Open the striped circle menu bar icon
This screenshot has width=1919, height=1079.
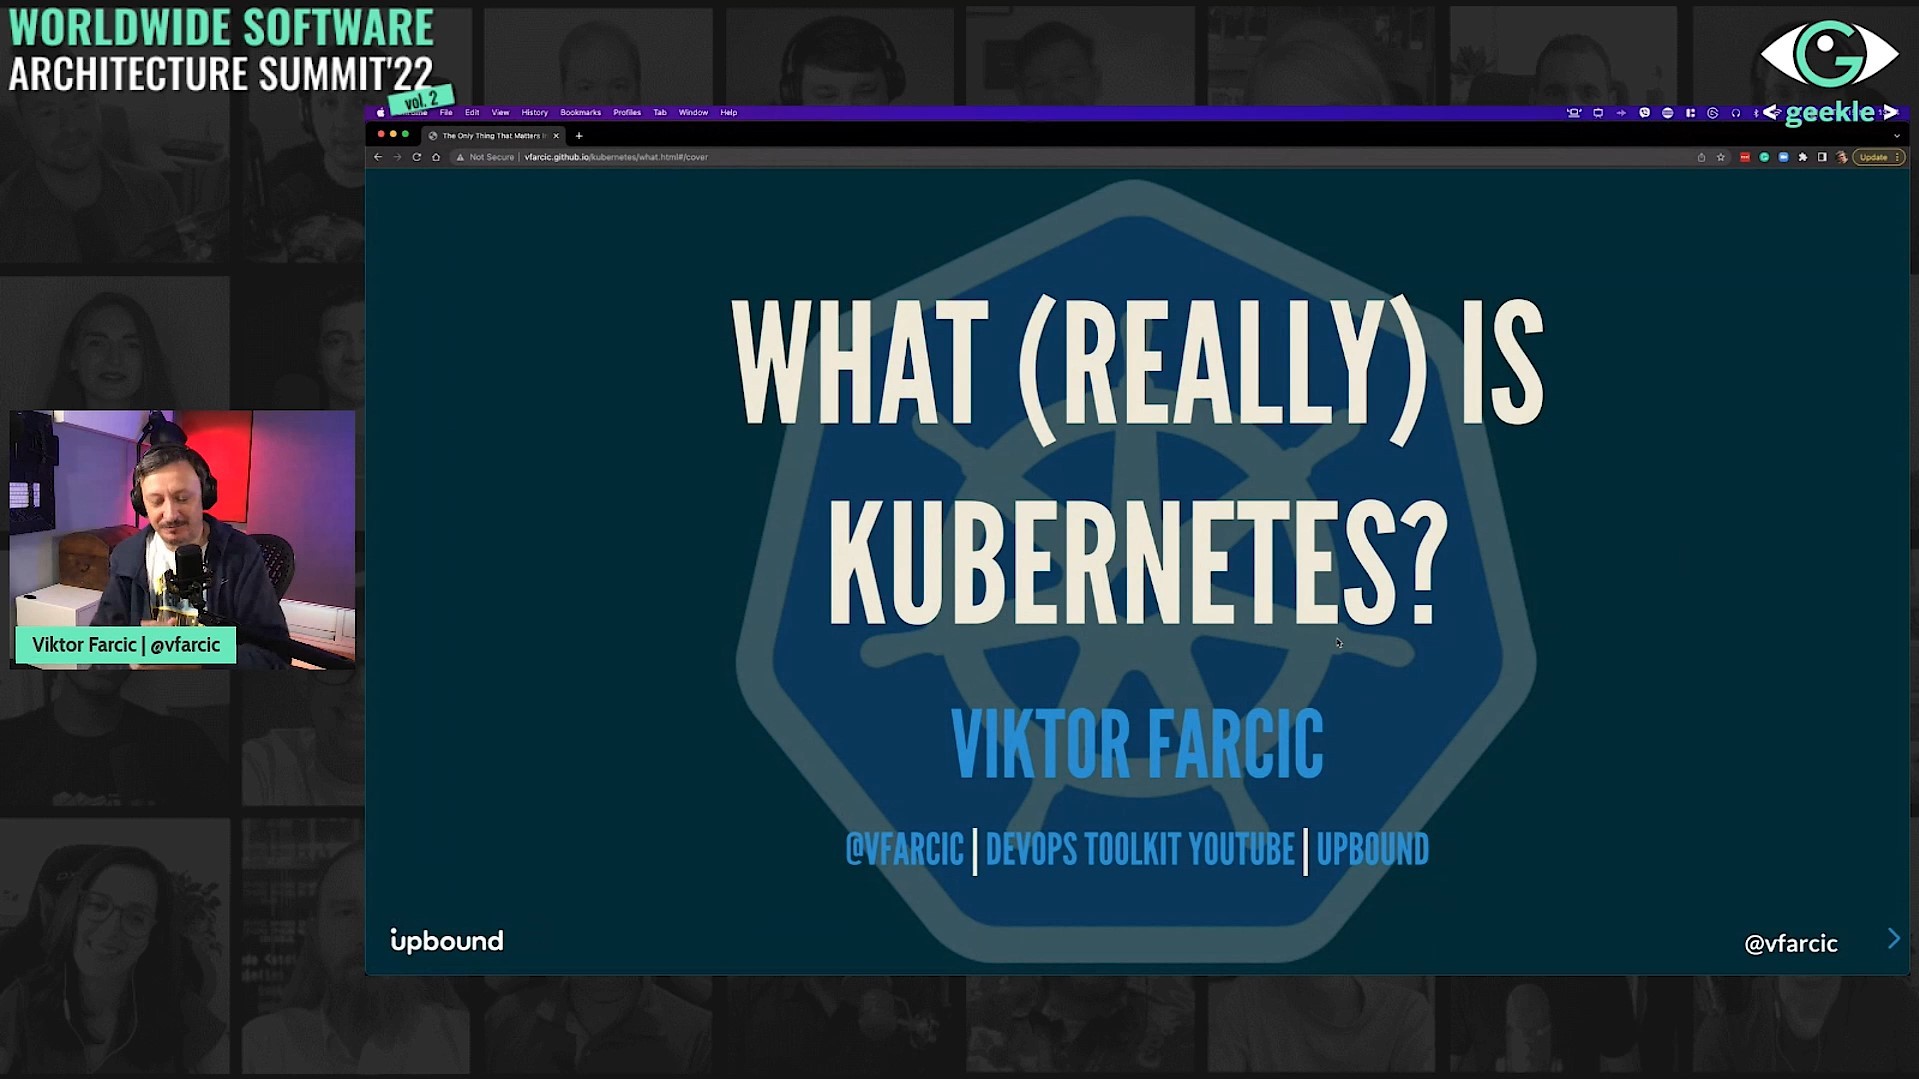pos(1667,113)
